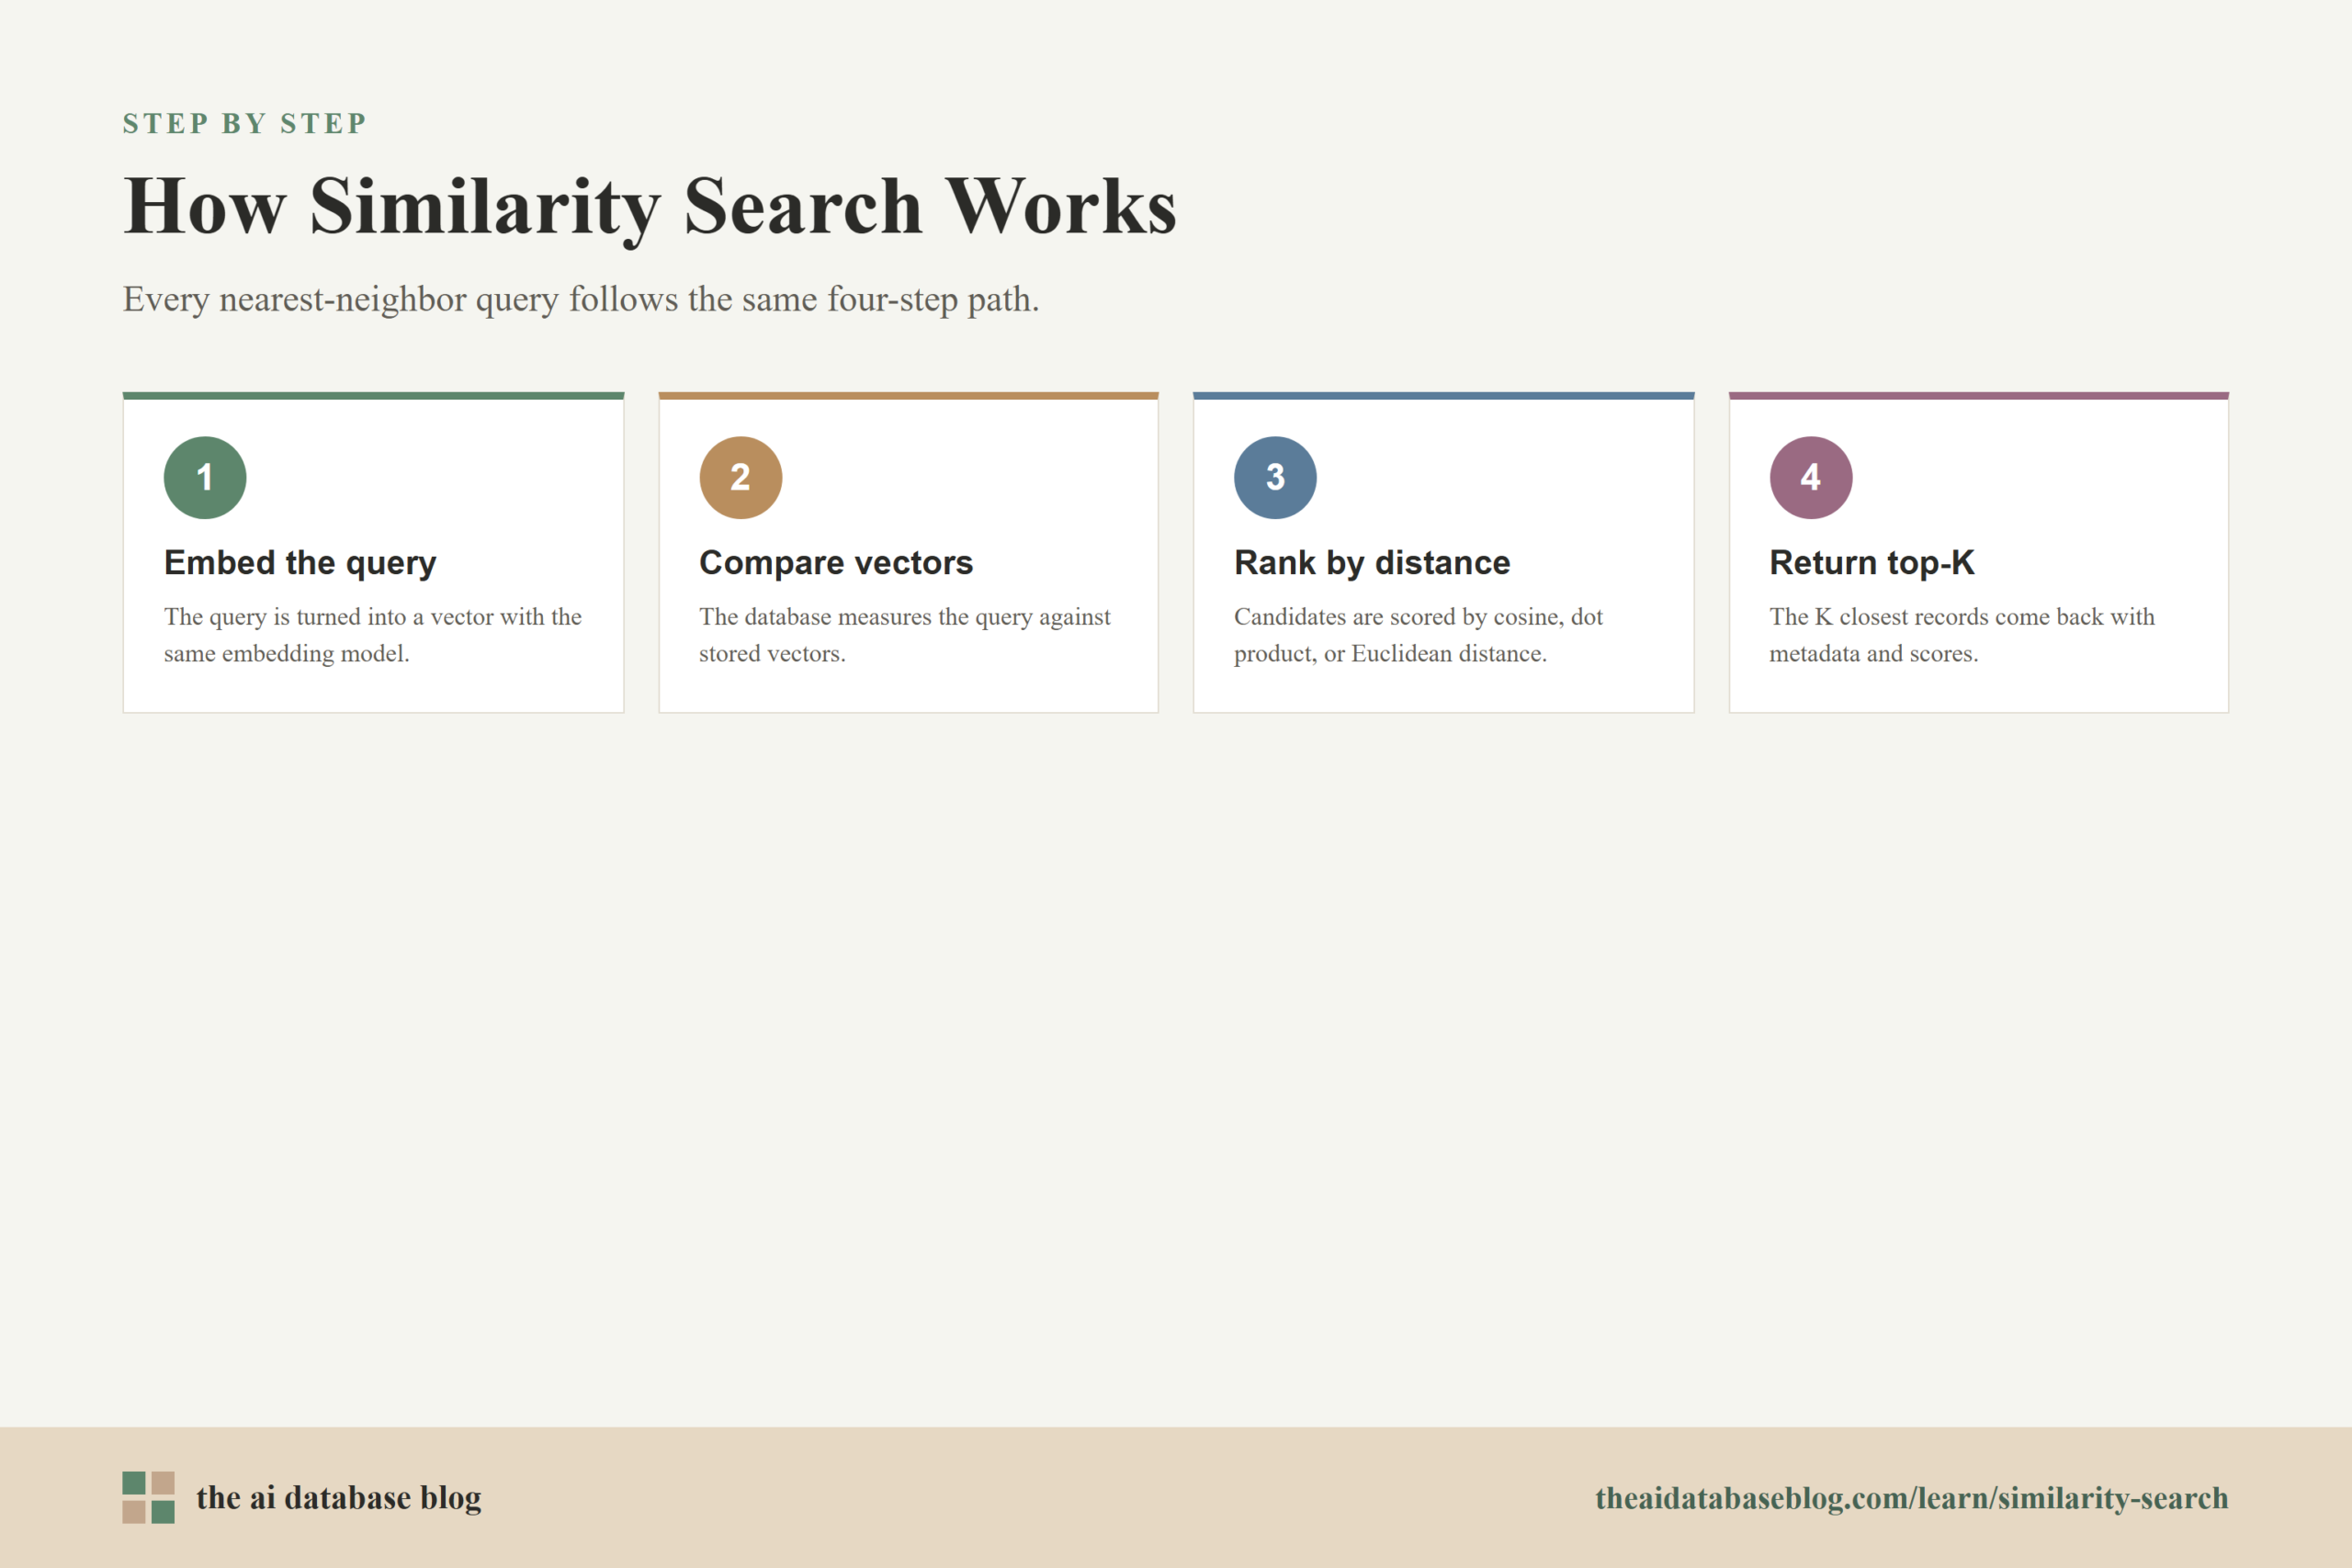The image size is (2352, 1568).
Task: Select the 'Embed the query' heading
Action: (300, 563)
